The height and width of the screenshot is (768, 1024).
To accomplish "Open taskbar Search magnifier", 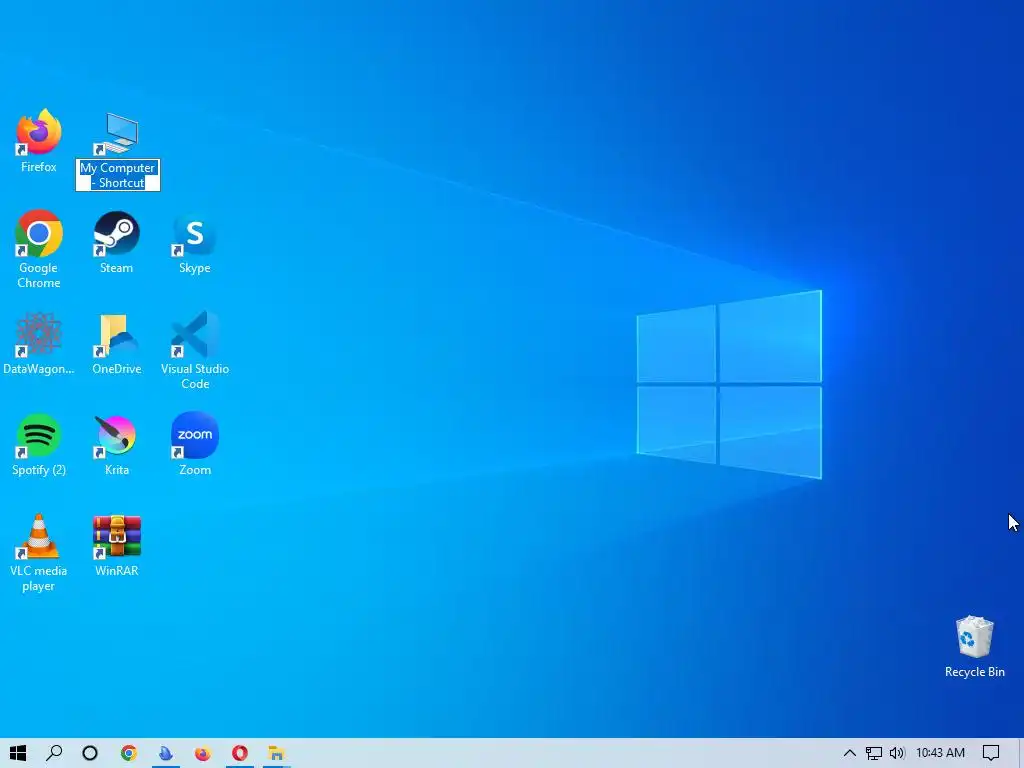I will tap(54, 753).
